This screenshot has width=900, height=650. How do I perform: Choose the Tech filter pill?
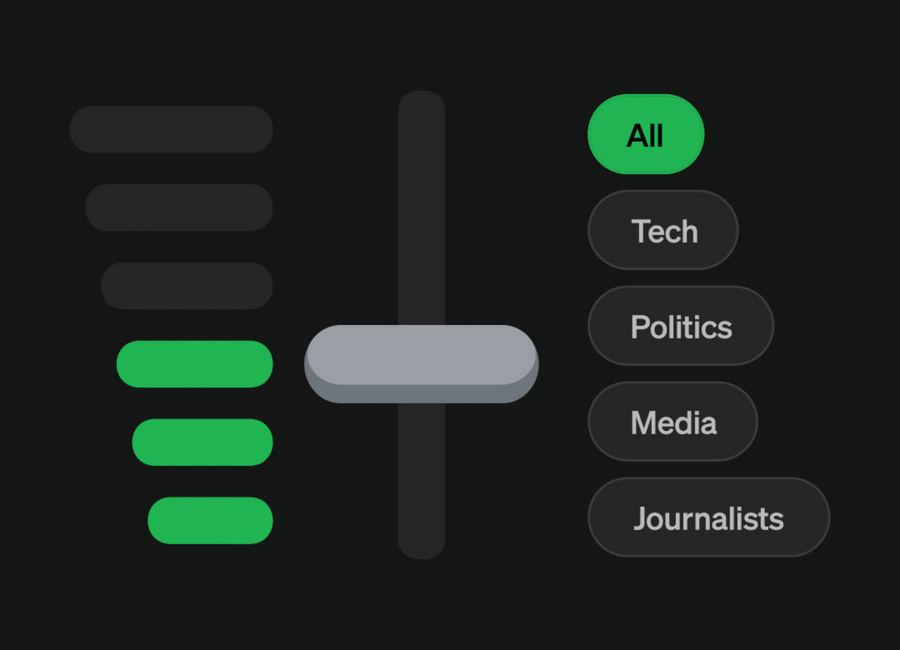click(663, 230)
